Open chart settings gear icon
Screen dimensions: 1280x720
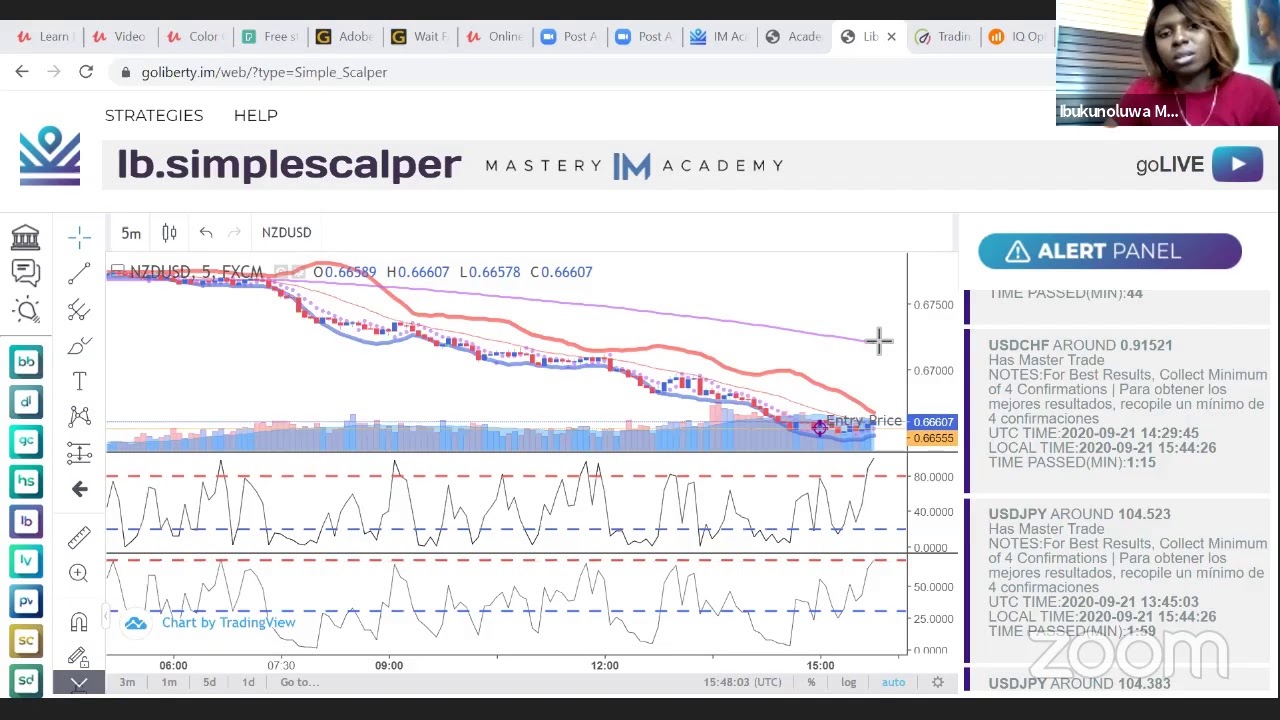tap(938, 682)
